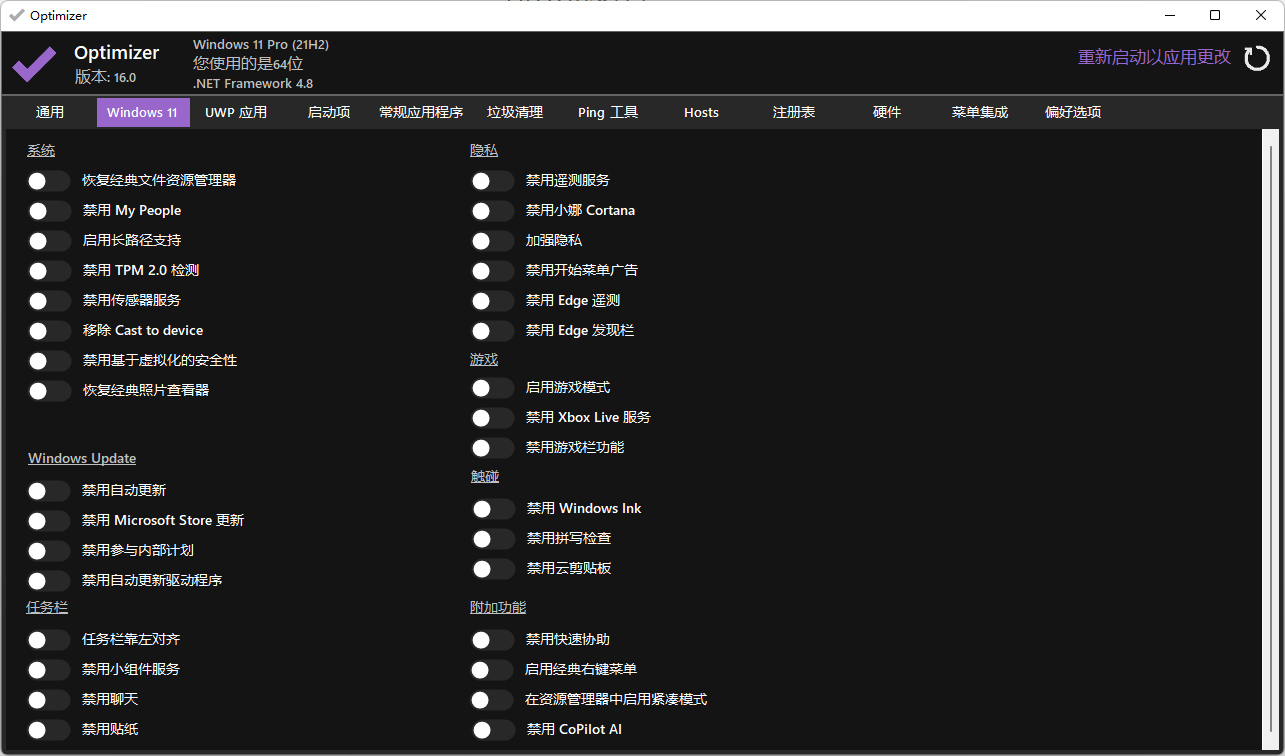1285x756 pixels.
Task: Toggle 禁用 Edge 发现栏 switch
Action: [493, 331]
